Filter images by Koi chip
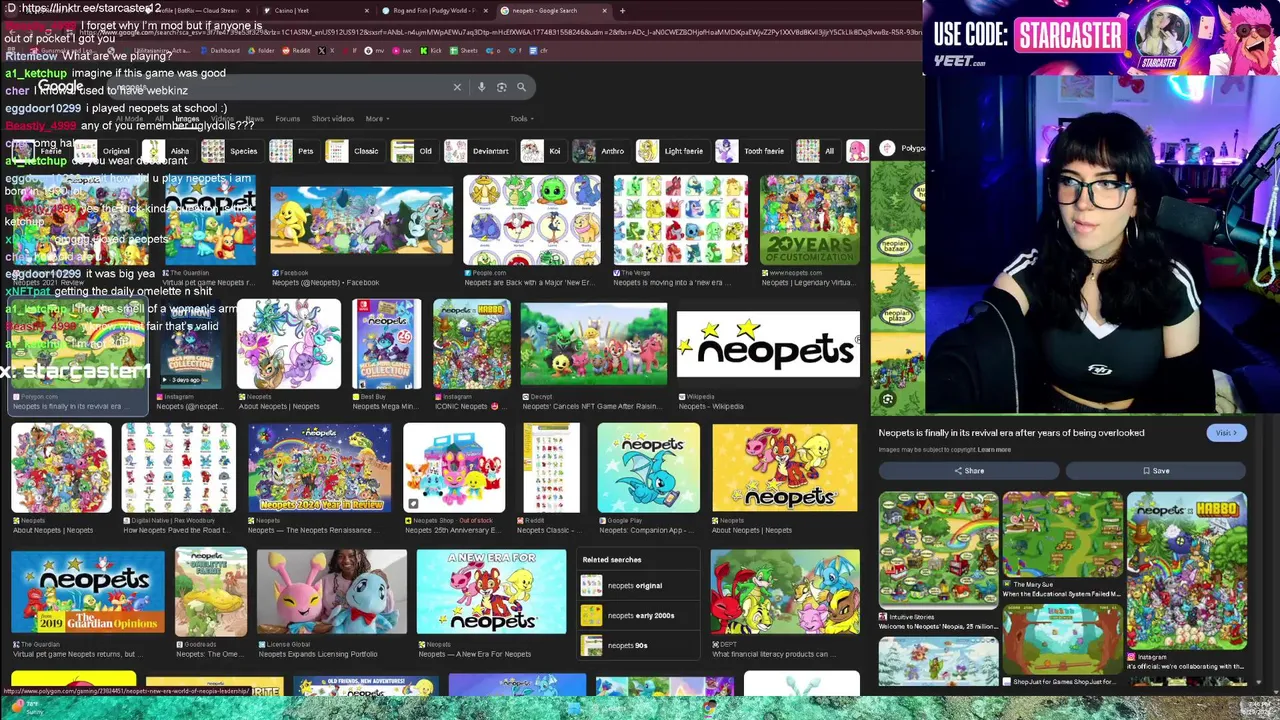The width and height of the screenshot is (1280, 720). coord(543,151)
